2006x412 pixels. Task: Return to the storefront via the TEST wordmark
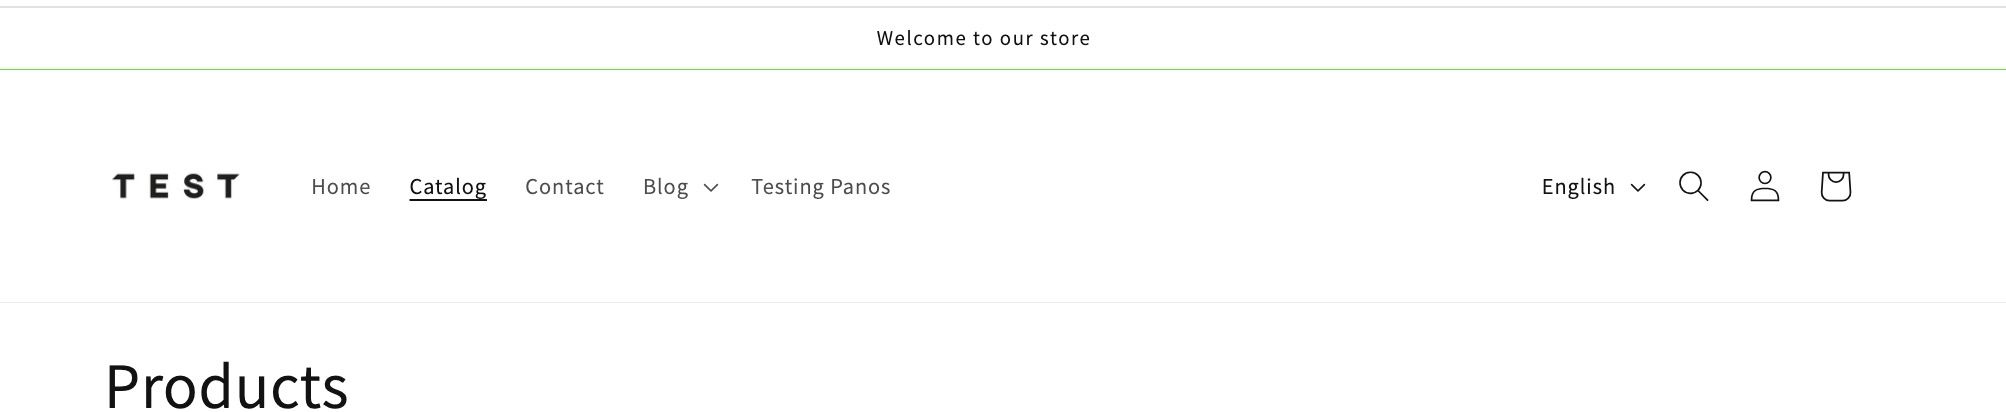coord(176,186)
